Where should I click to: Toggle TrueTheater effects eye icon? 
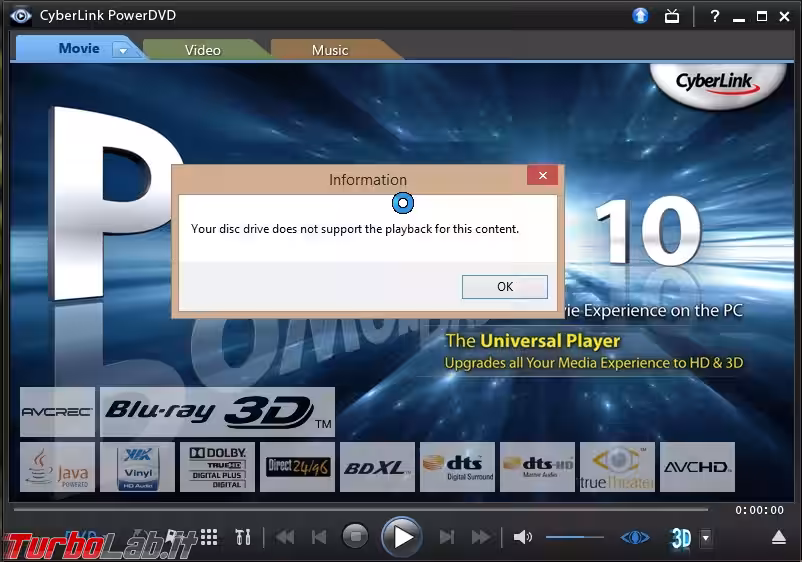point(635,537)
